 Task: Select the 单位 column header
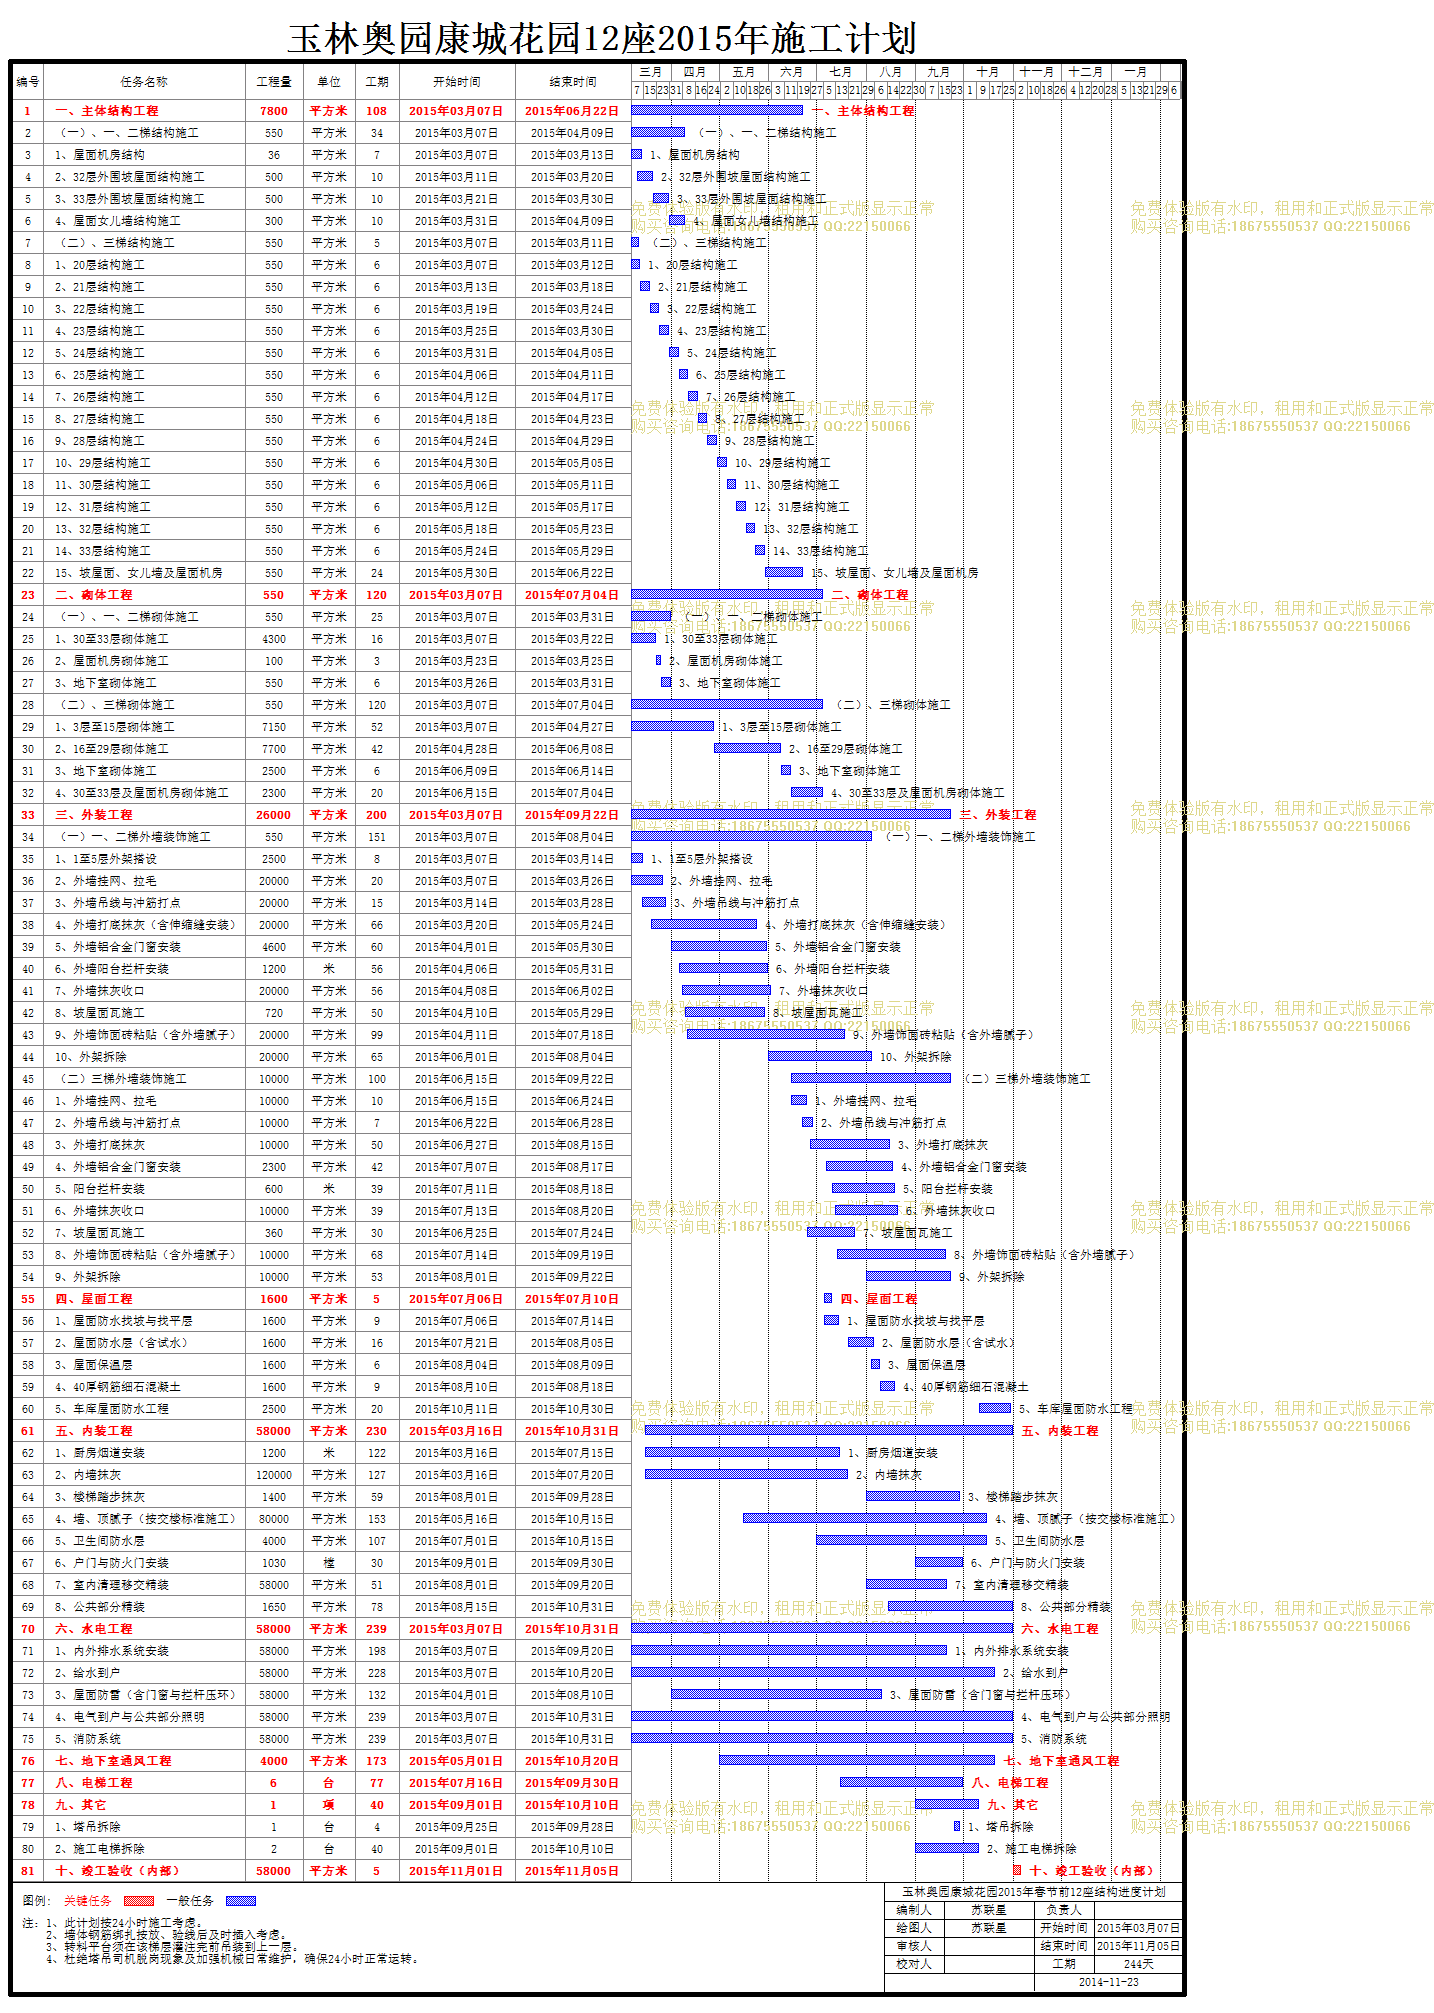(329, 82)
